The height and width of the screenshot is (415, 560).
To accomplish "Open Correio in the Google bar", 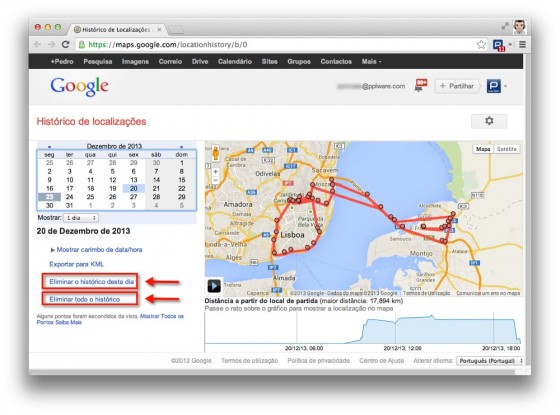I will click(x=170, y=61).
